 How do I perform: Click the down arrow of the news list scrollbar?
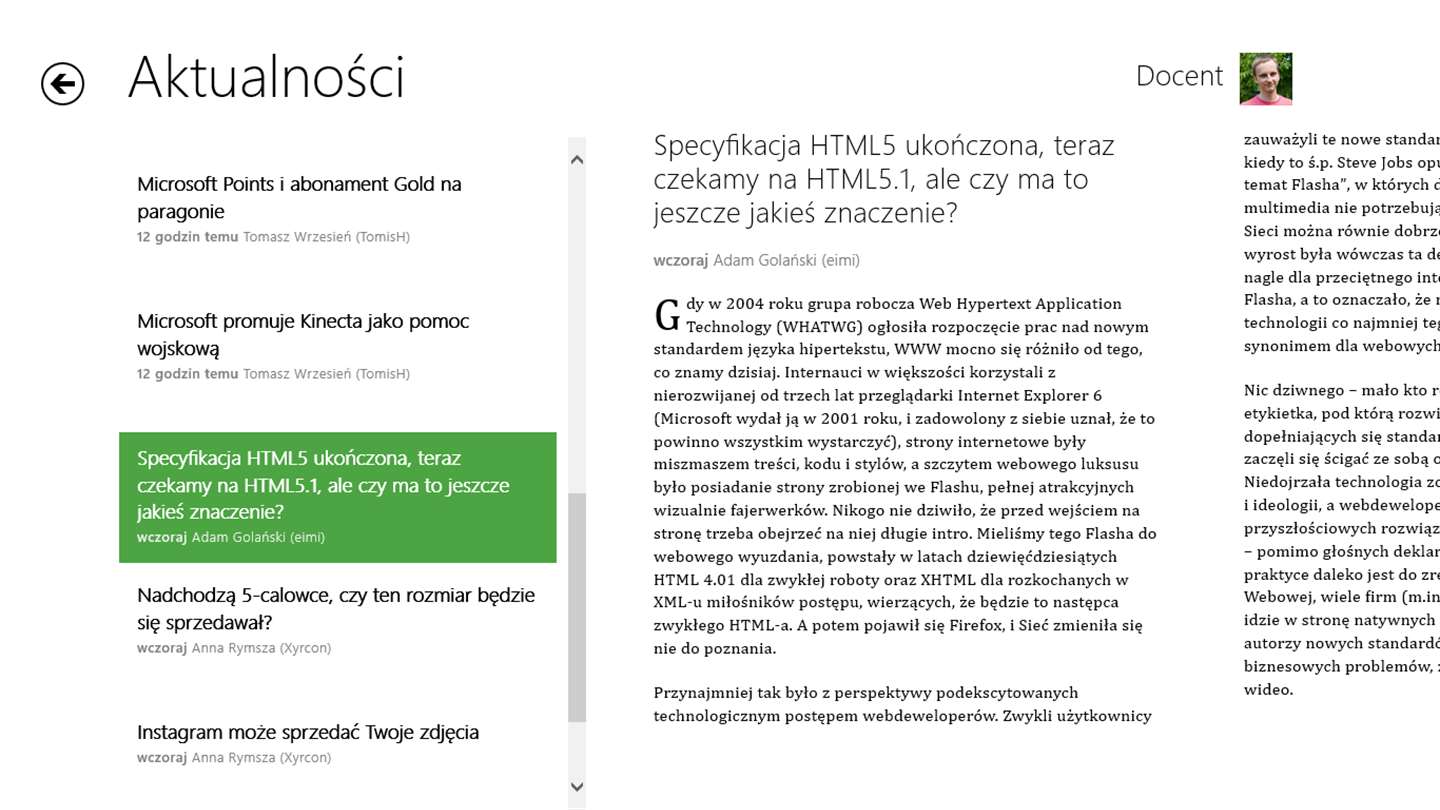577,787
